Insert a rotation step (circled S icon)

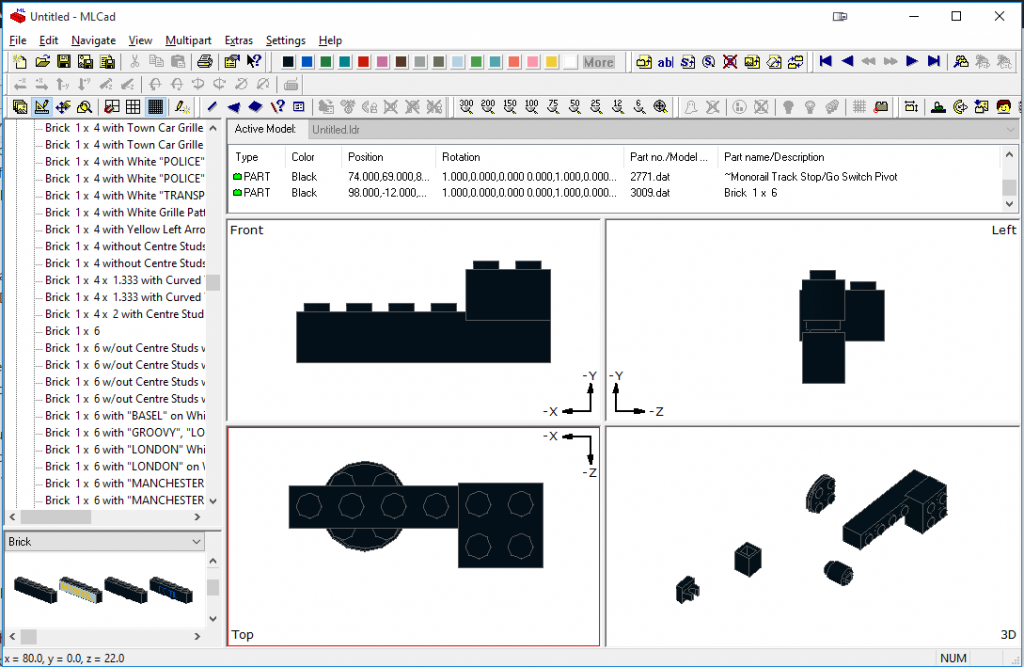point(709,62)
